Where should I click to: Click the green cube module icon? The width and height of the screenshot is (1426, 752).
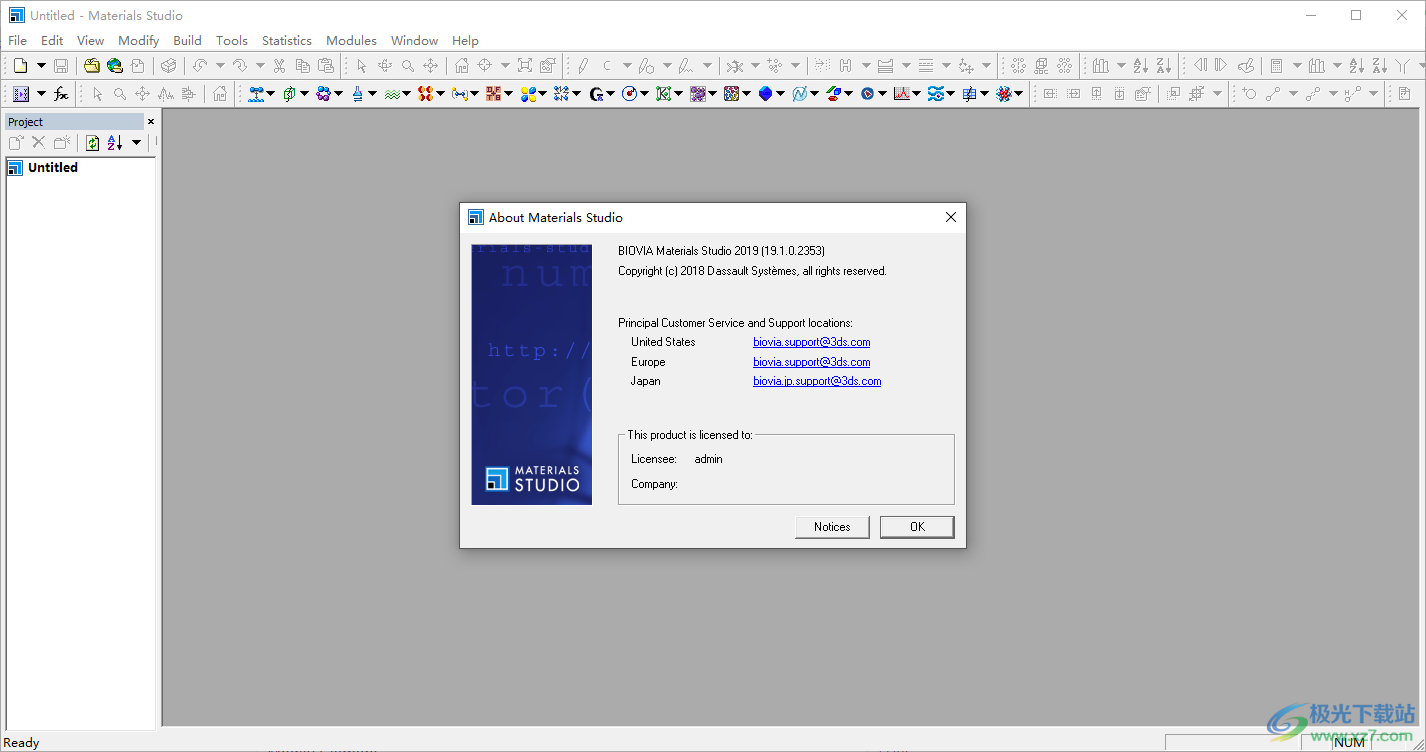289,94
